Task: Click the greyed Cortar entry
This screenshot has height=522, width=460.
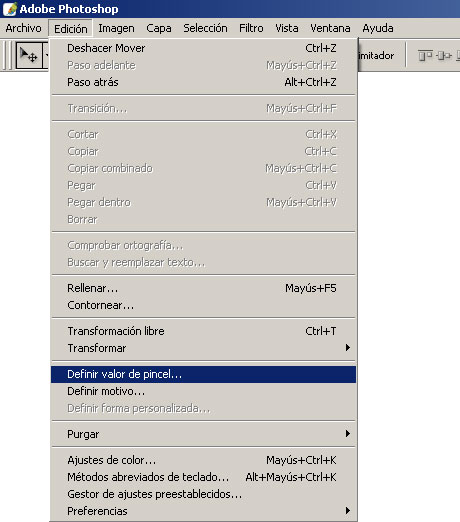Action: (203, 134)
